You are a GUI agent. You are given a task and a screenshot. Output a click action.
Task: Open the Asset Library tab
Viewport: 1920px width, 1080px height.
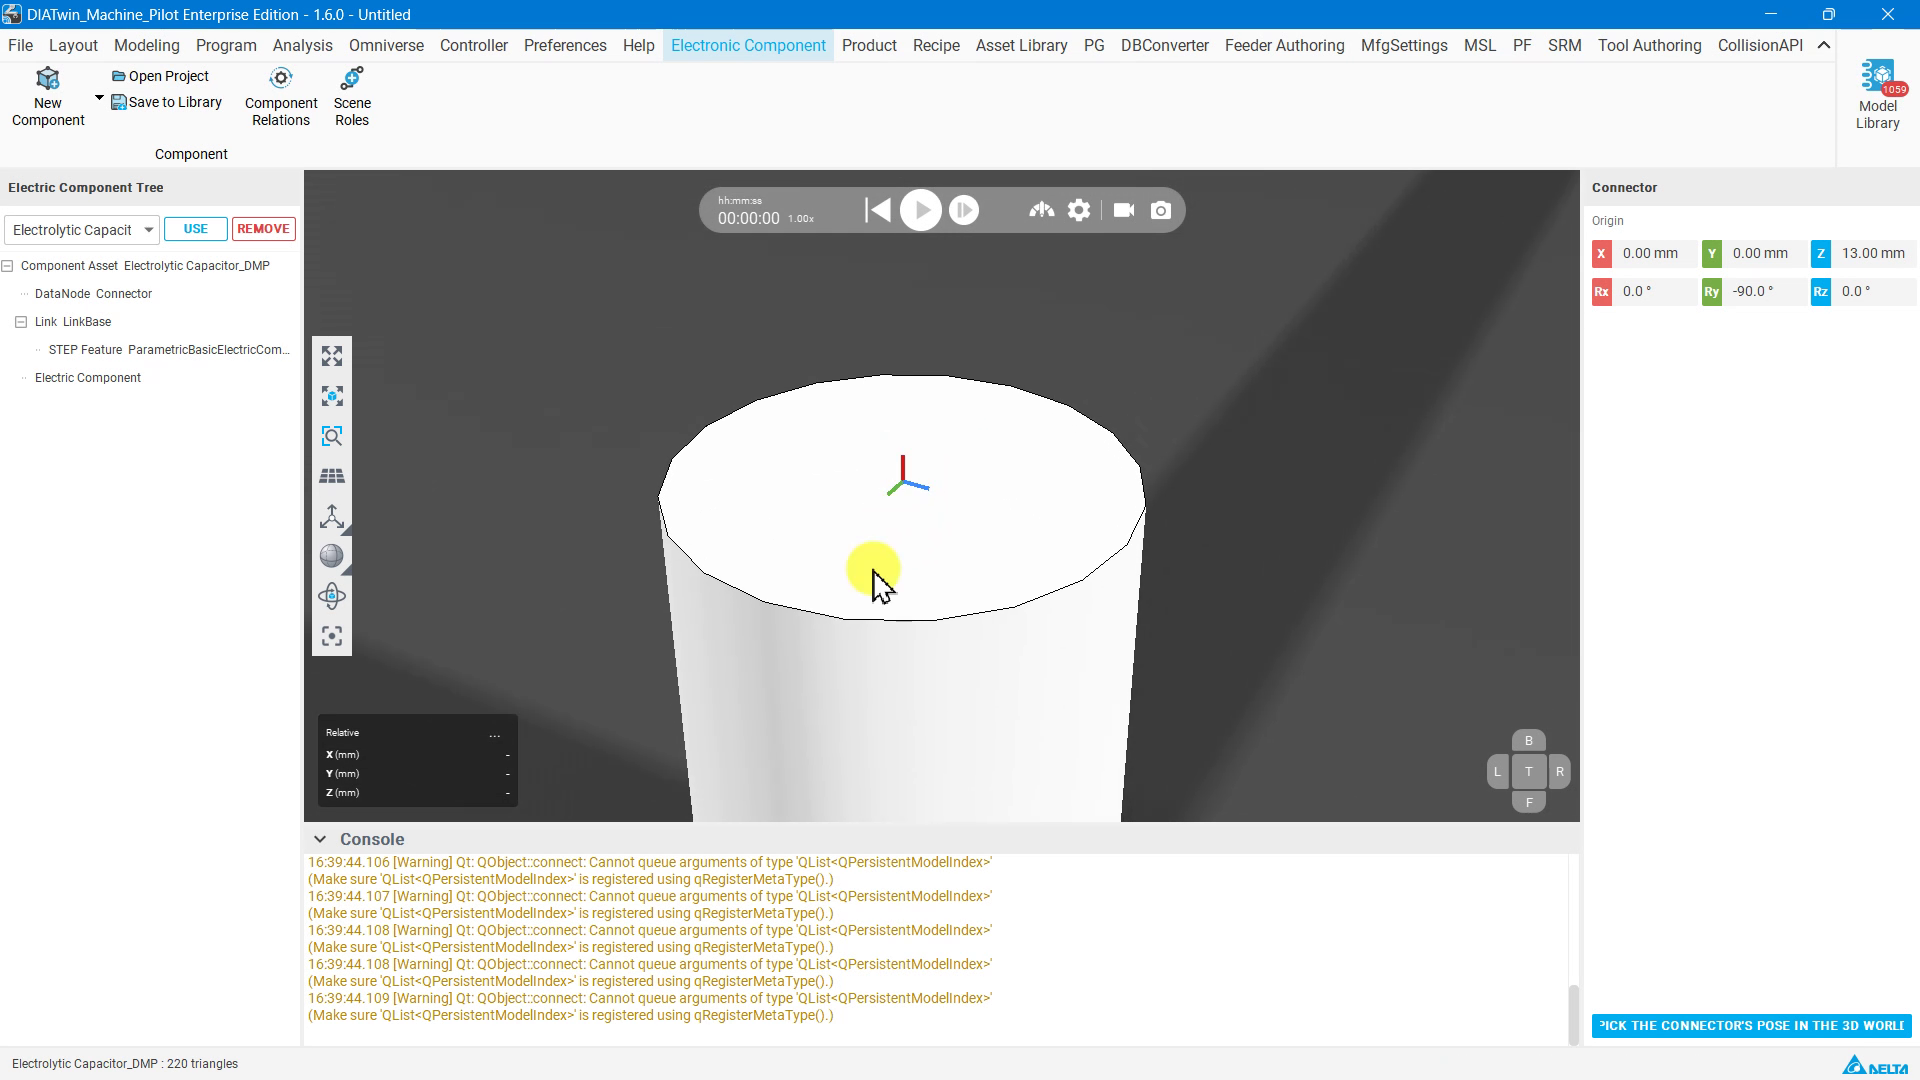pos(1021,45)
